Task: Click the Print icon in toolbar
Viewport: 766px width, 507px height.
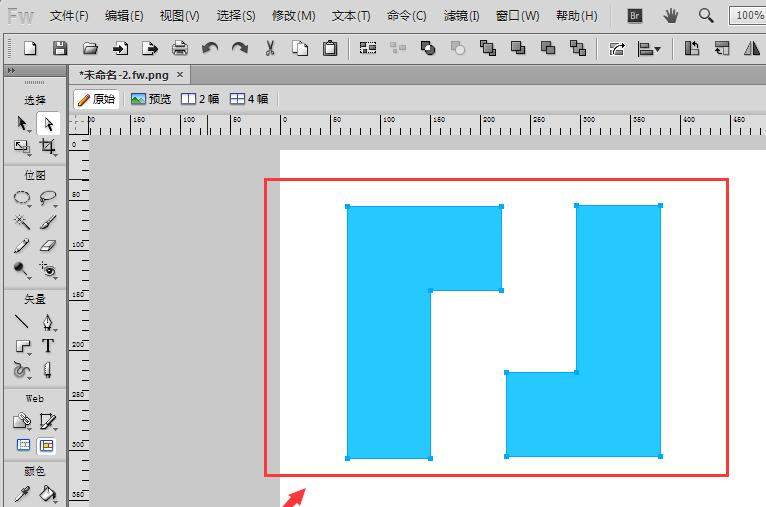Action: point(180,48)
